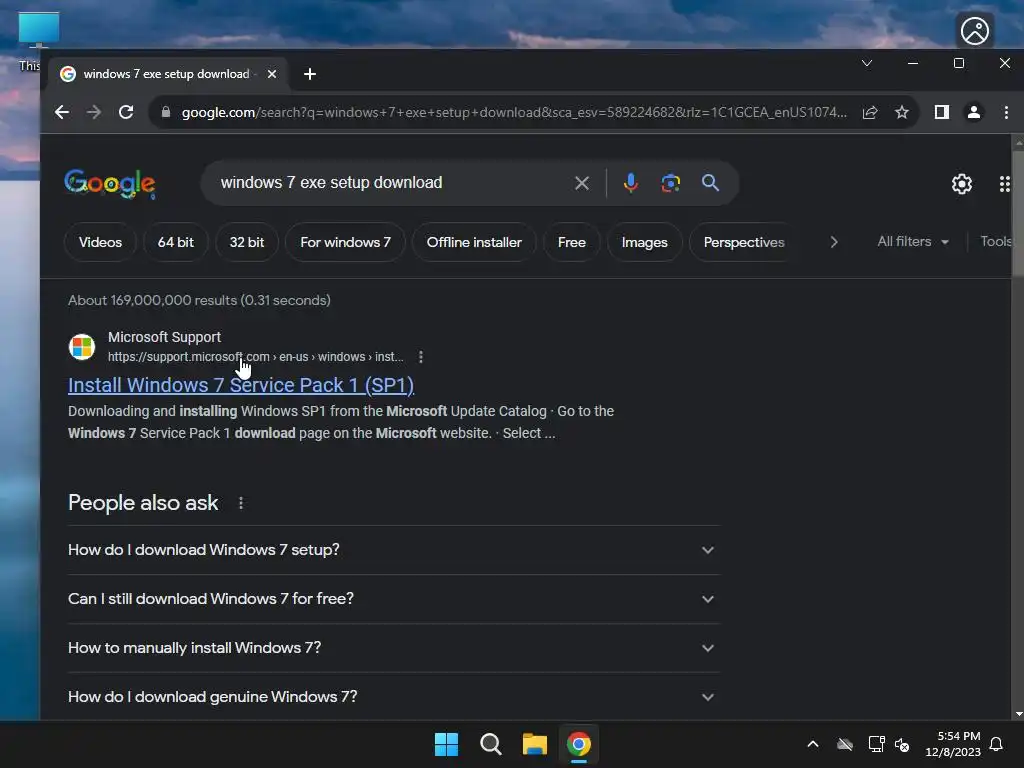The width and height of the screenshot is (1024, 768).
Task: Select the 64 bit filter chip
Action: (176, 242)
